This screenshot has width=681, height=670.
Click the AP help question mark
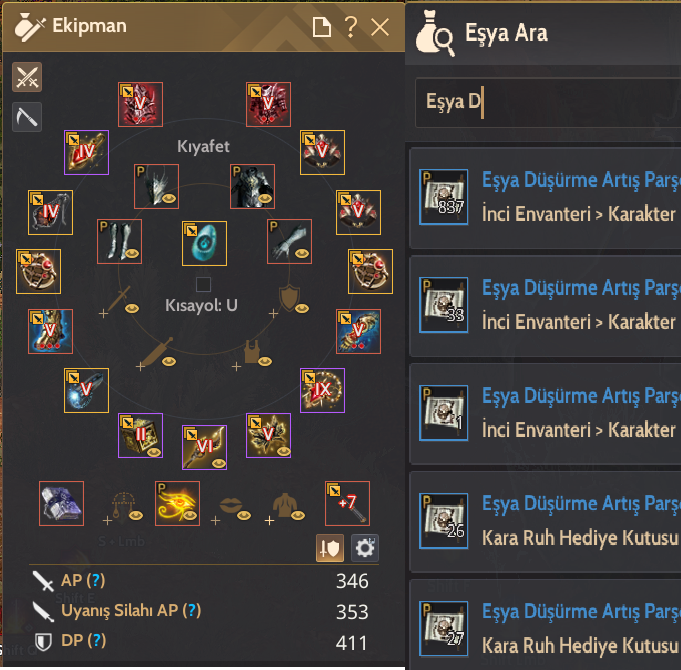[x=96, y=580]
